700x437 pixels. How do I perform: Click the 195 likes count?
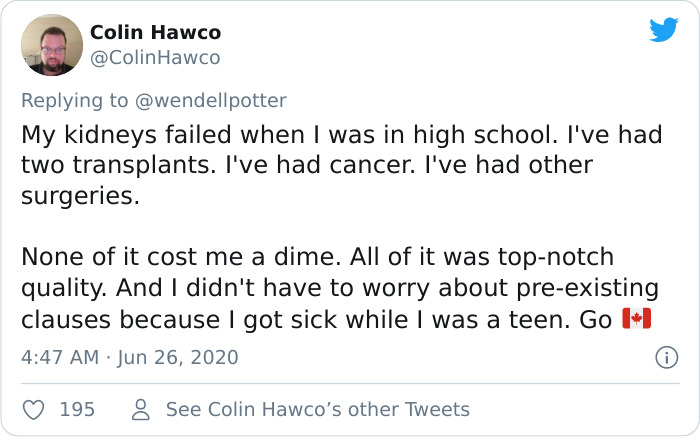click(77, 409)
